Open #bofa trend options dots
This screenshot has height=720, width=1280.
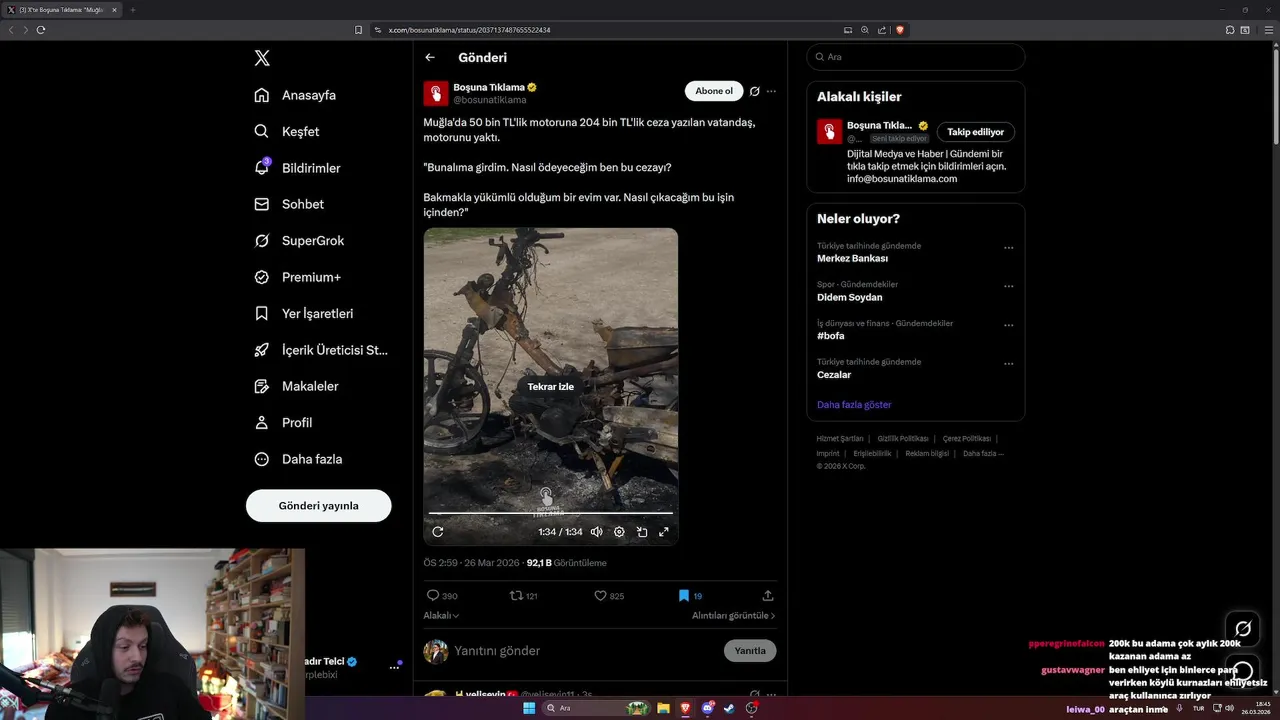click(1008, 325)
